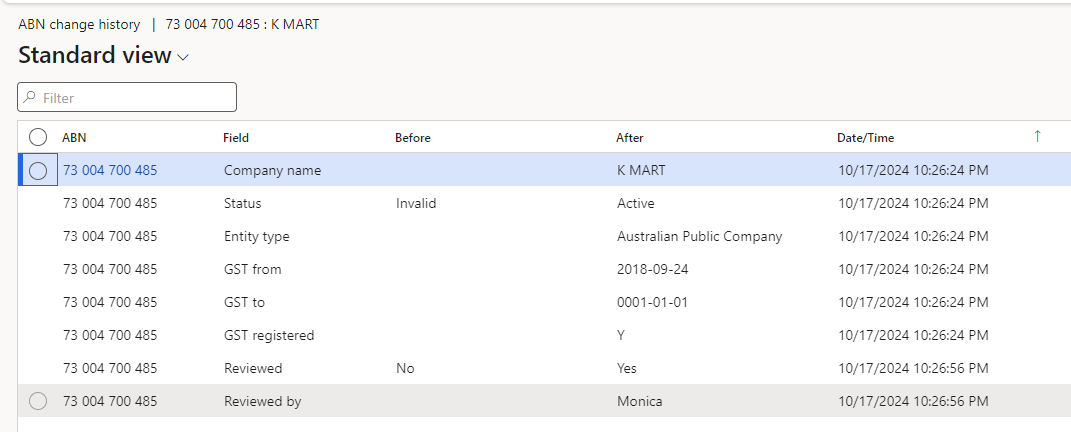Click into the Filter input field
Viewport: 1071px width, 432px height.
coord(135,98)
